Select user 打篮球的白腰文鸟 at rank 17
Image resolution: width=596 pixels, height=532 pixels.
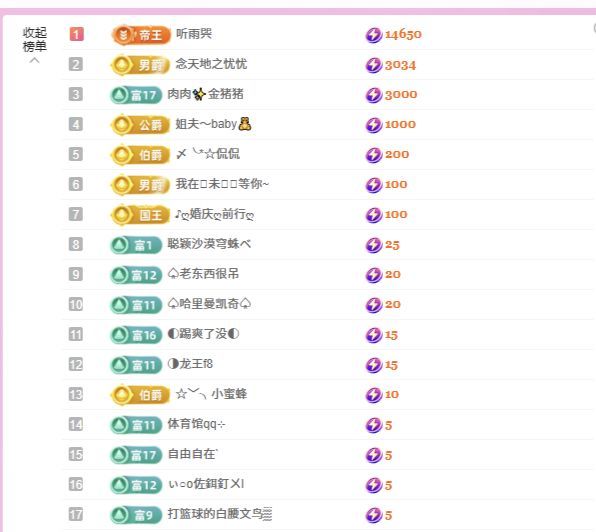[220, 514]
